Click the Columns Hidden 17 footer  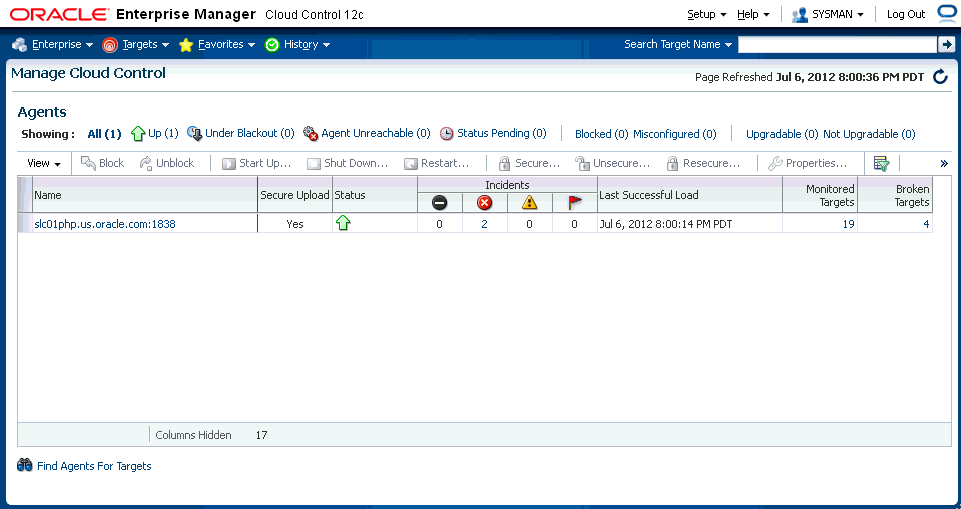[211, 435]
